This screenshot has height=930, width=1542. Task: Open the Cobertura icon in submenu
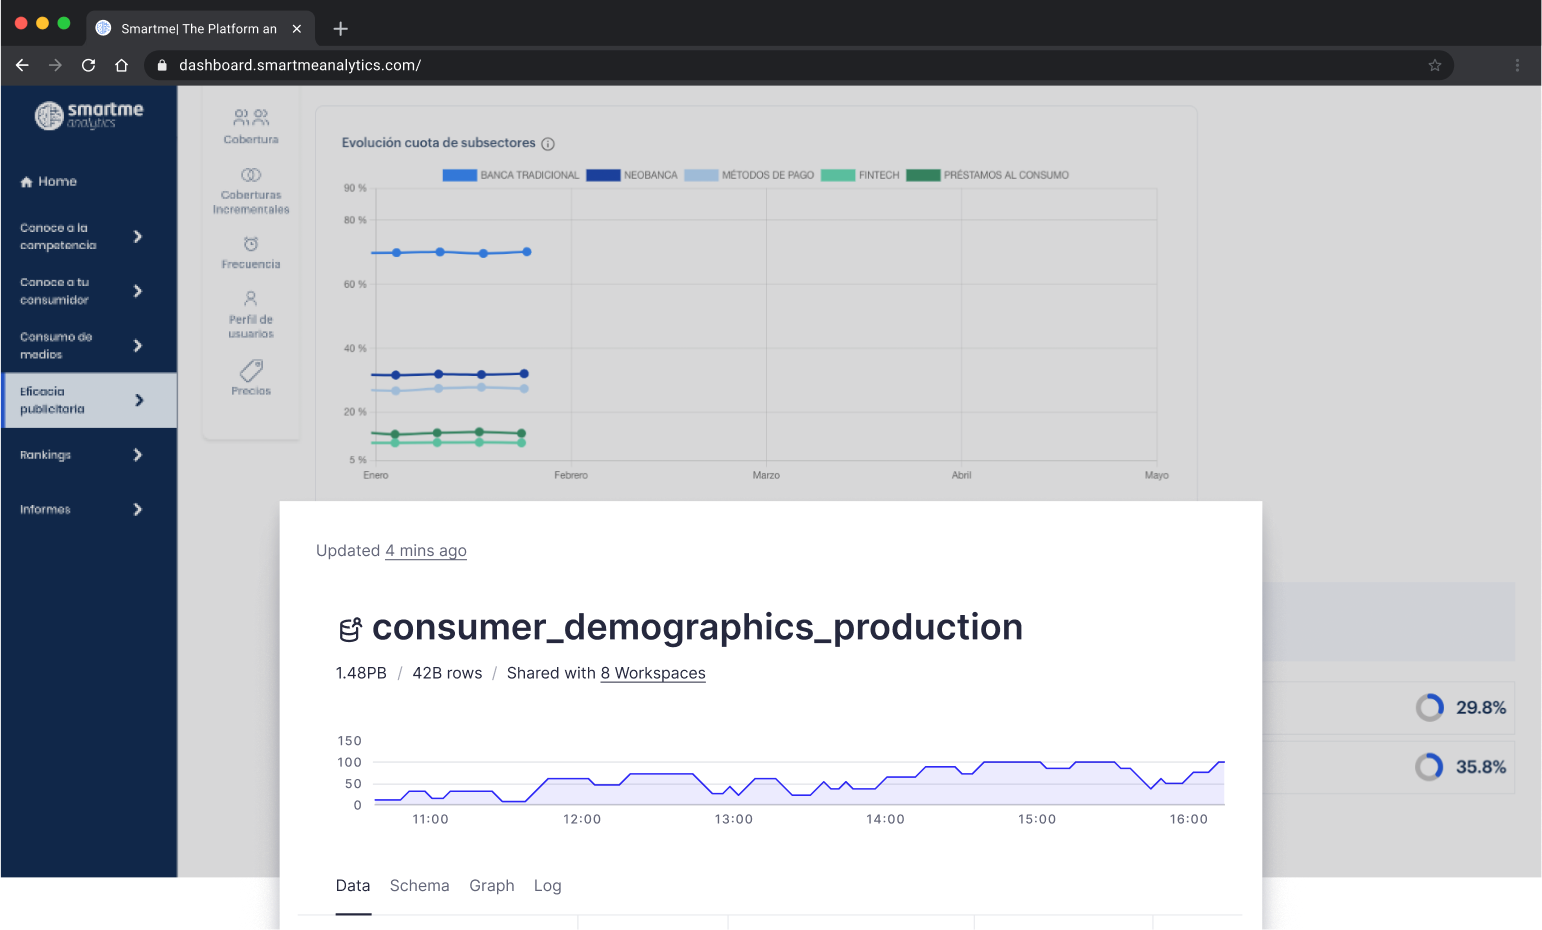(251, 118)
